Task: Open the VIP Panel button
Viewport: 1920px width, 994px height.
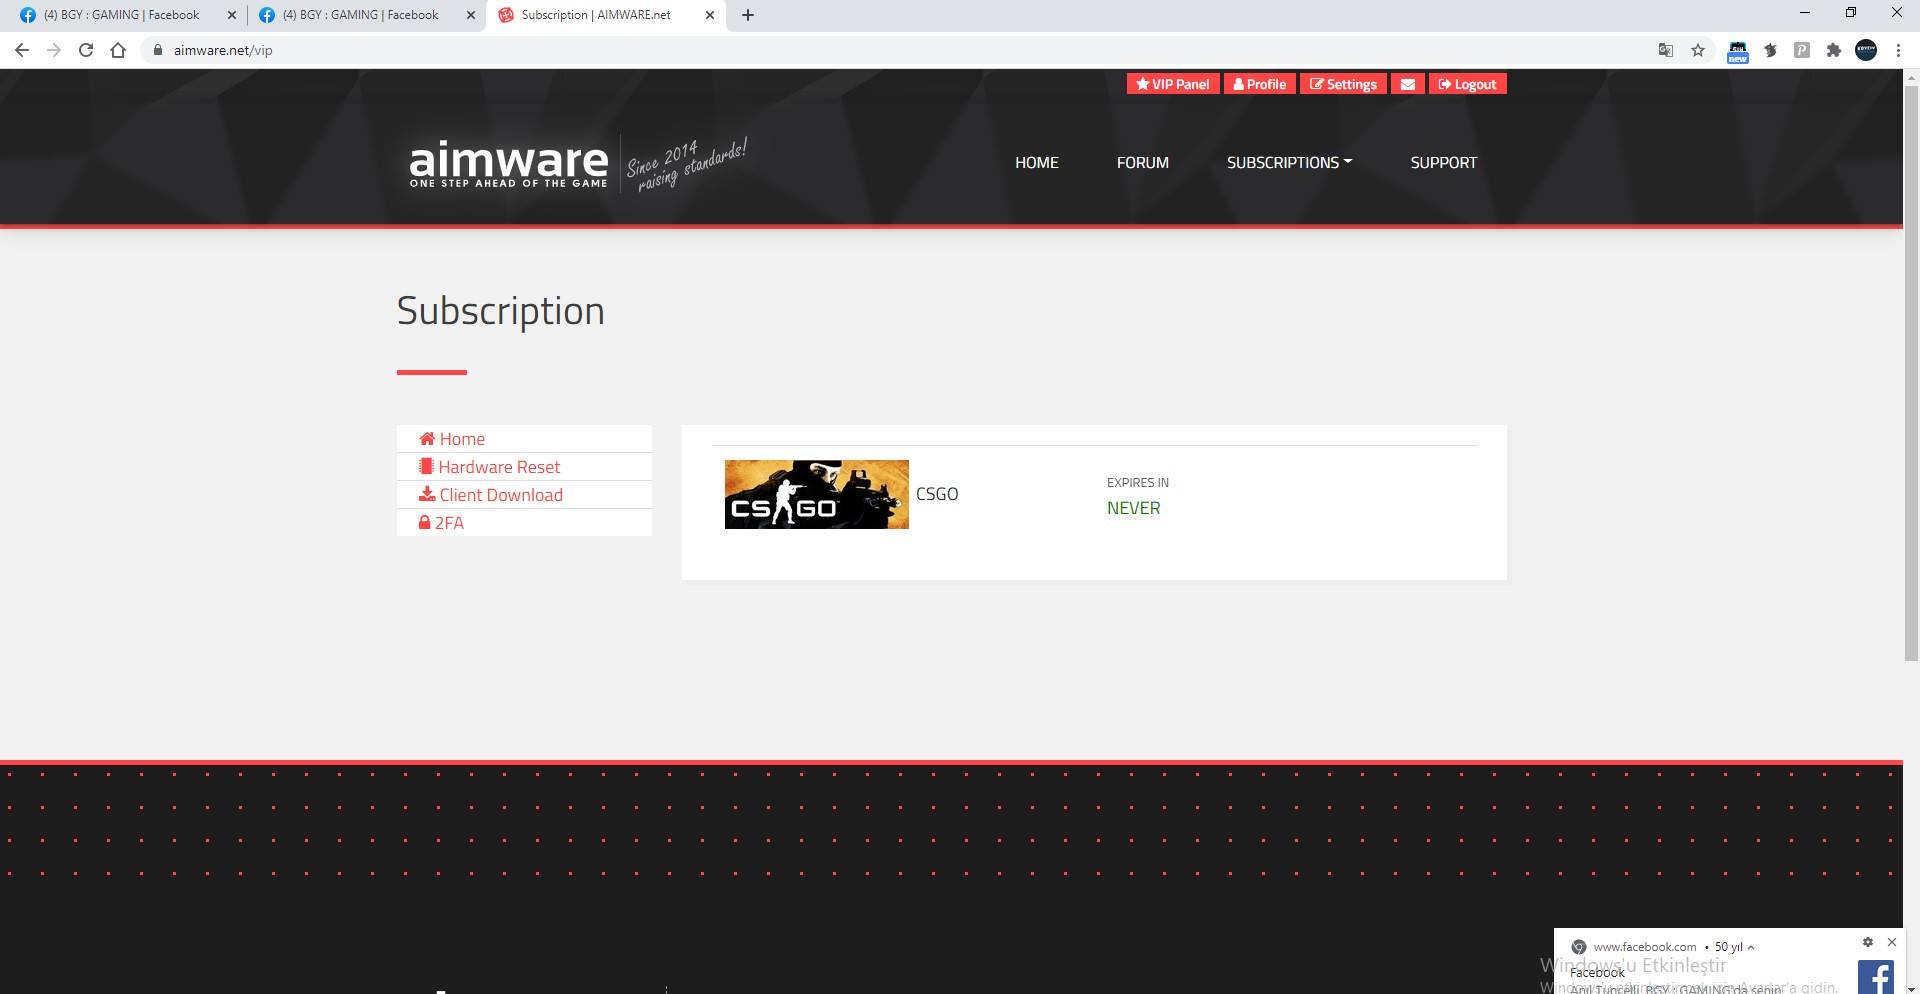Action: [1173, 84]
